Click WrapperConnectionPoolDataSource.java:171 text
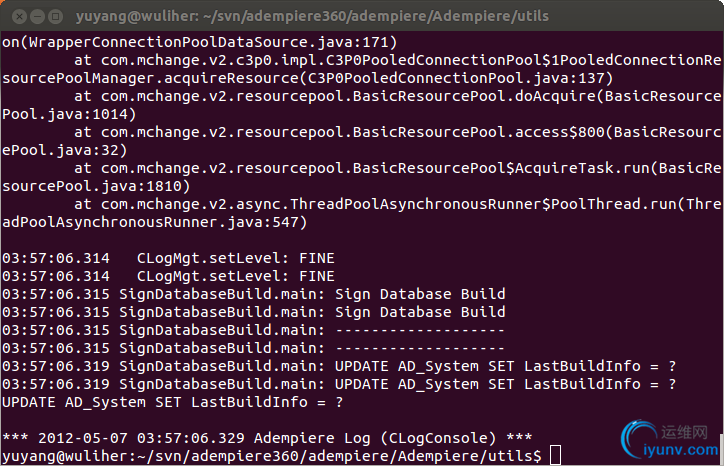The width and height of the screenshot is (724, 466). pos(199,42)
